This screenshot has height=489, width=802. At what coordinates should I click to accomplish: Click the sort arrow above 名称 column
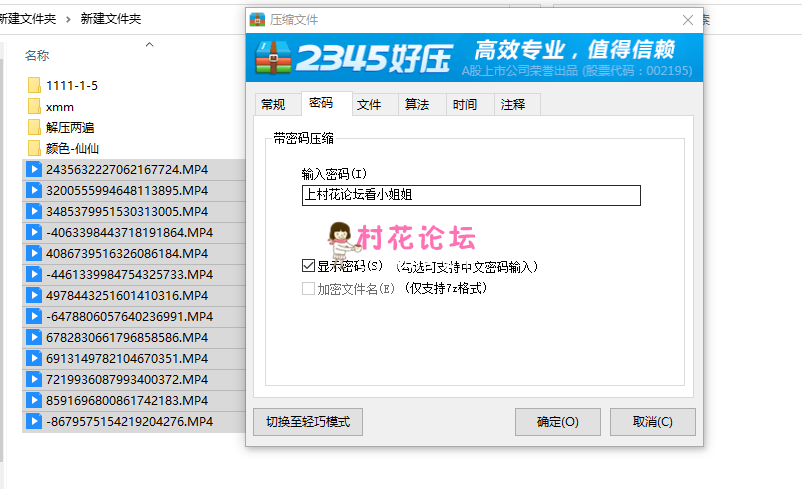pyautogui.click(x=149, y=45)
